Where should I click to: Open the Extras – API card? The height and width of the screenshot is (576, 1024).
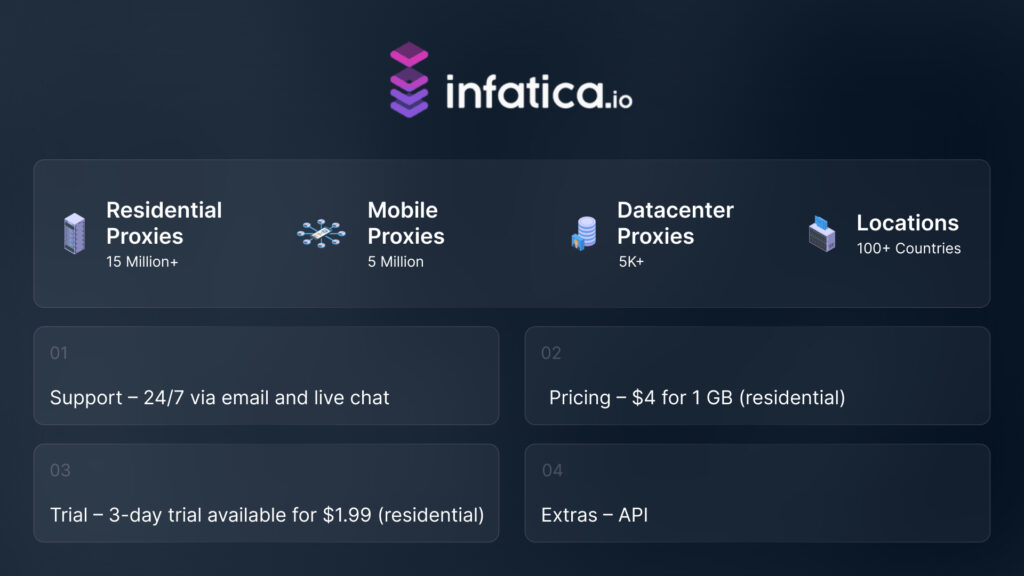(757, 493)
